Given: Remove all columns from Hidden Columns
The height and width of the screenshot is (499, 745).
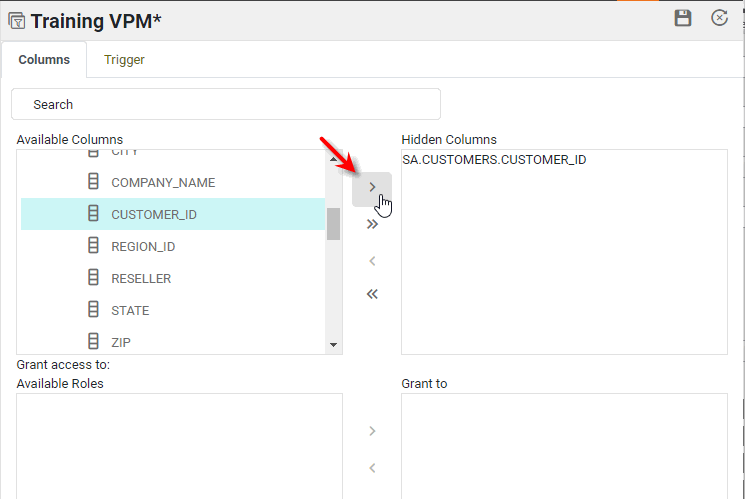Looking at the screenshot, I should click(372, 294).
